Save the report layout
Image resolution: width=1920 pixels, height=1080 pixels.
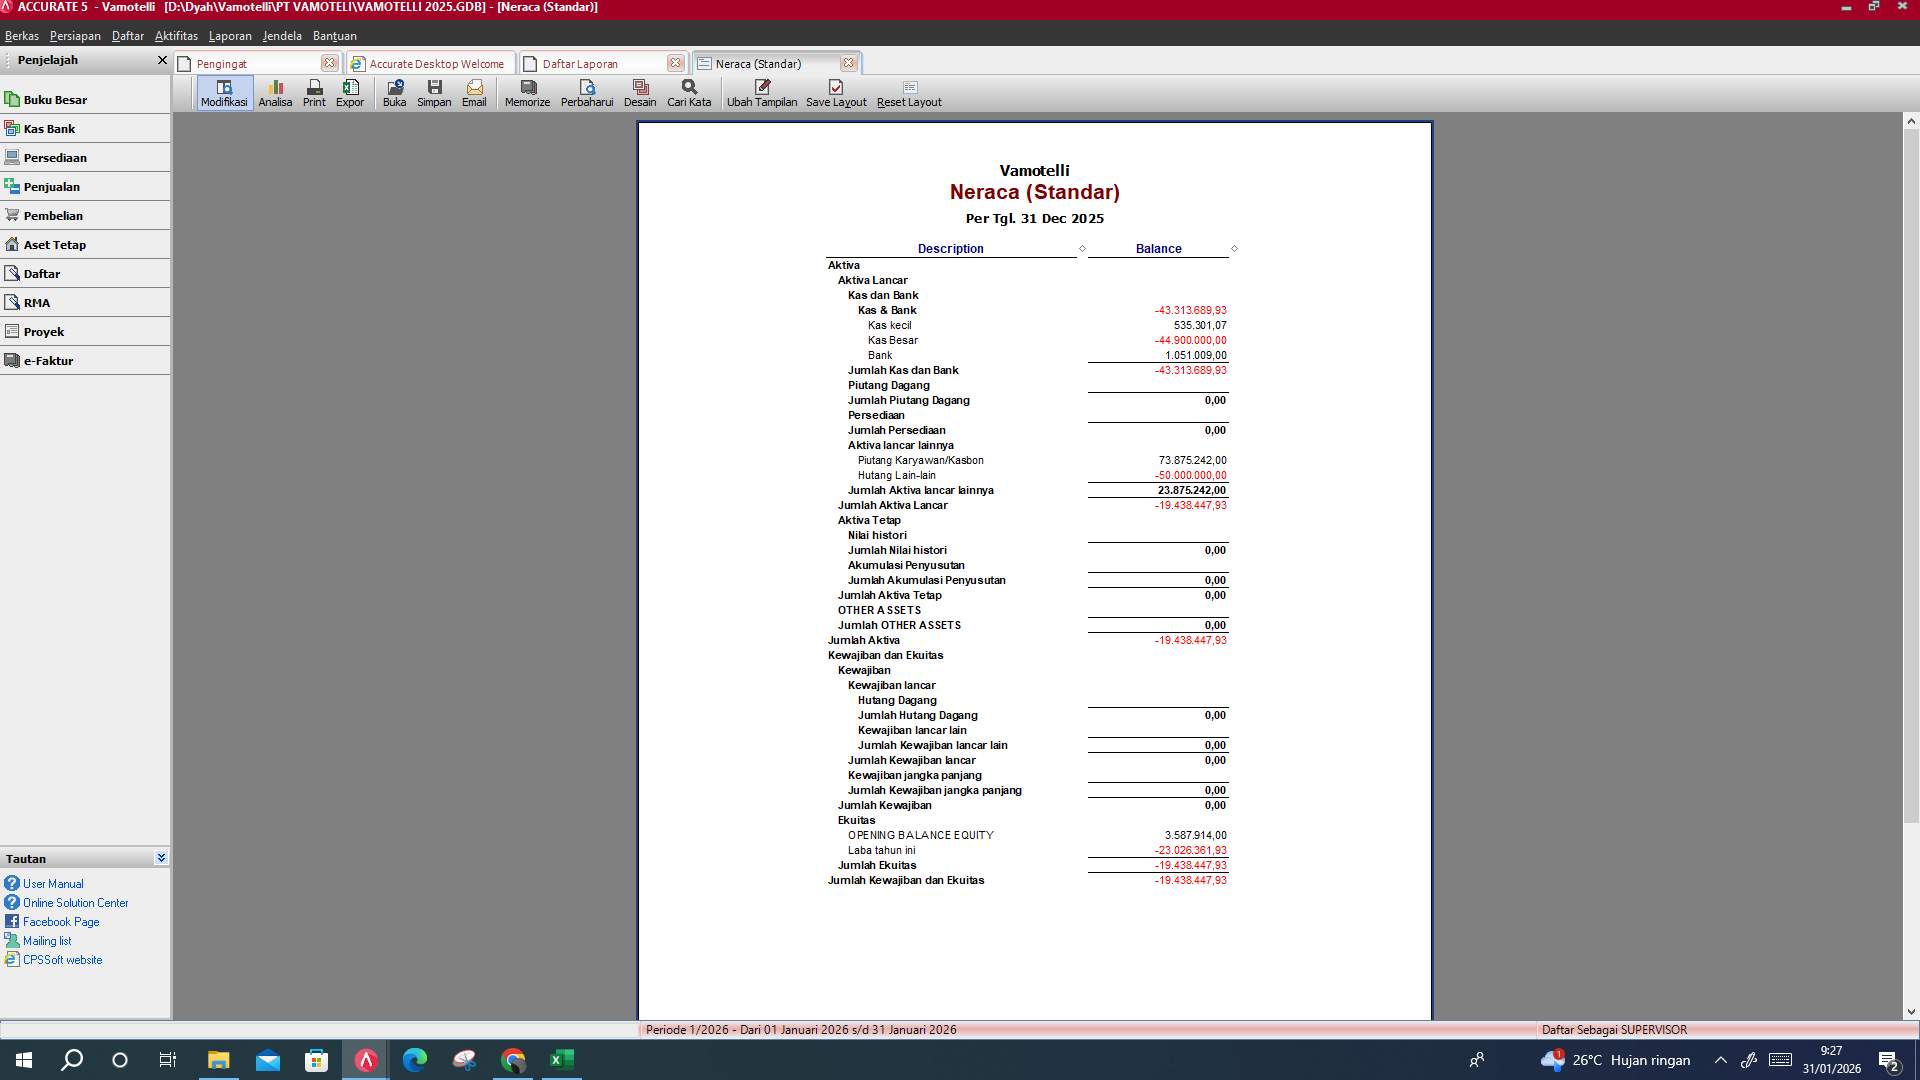[x=836, y=93]
